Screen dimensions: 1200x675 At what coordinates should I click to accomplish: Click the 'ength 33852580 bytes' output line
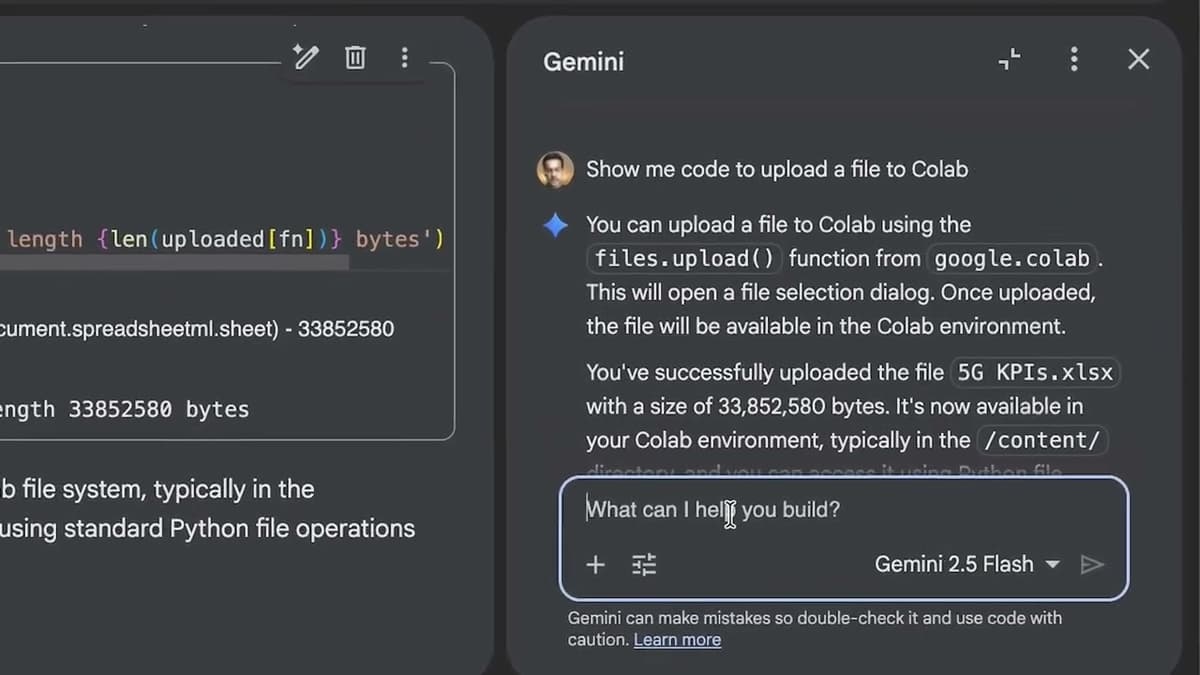(x=124, y=409)
